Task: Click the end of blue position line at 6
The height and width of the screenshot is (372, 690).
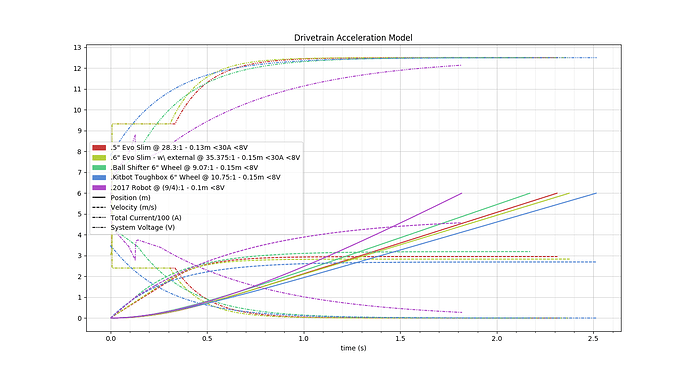Action: coord(596,193)
